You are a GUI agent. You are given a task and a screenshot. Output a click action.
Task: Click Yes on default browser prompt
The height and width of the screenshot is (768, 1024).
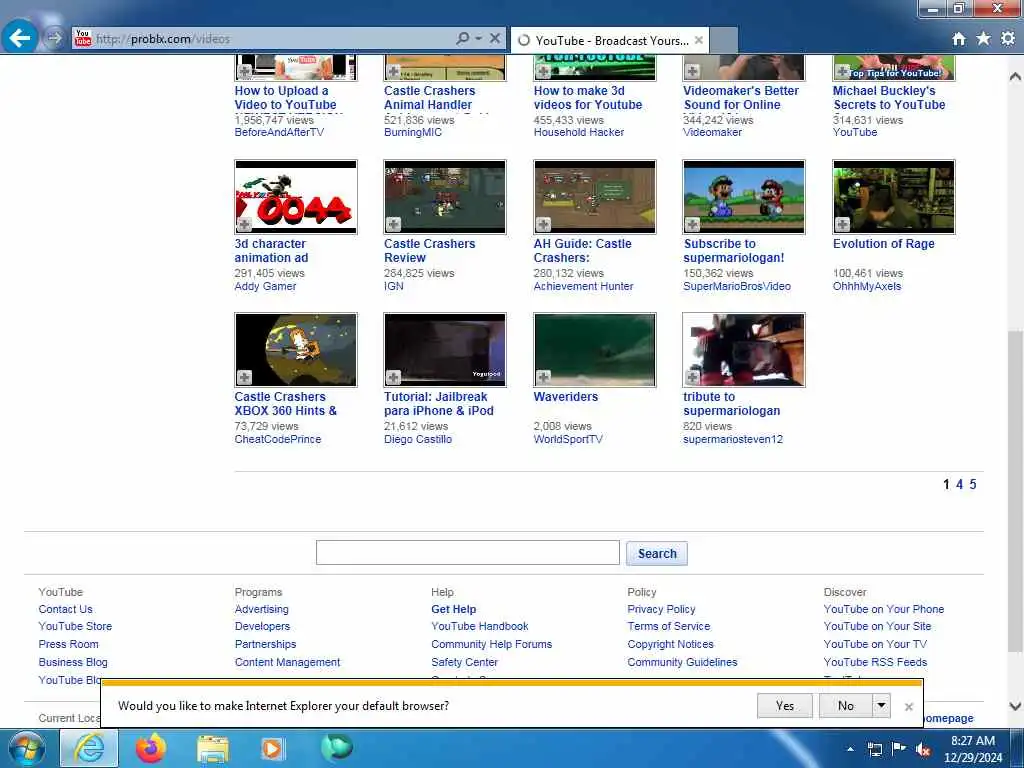pyautogui.click(x=785, y=705)
